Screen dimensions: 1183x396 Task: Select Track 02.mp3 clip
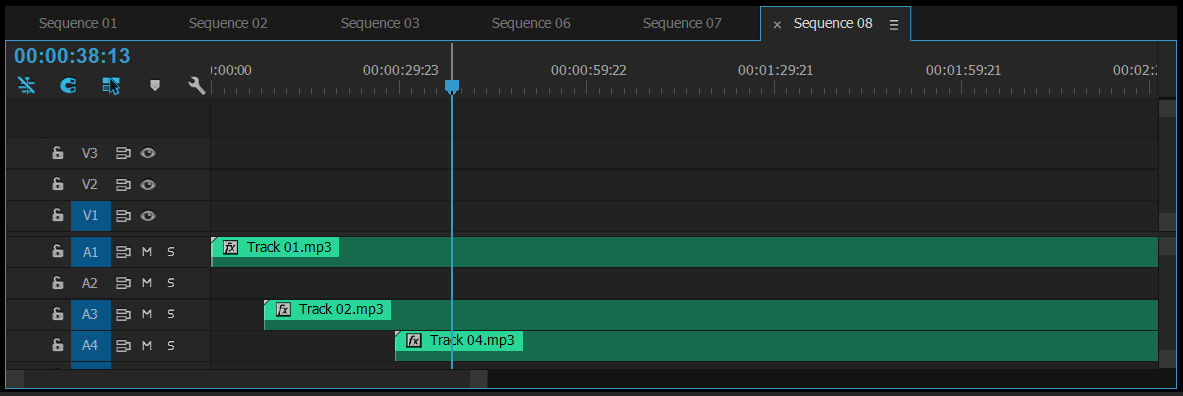[711, 315]
